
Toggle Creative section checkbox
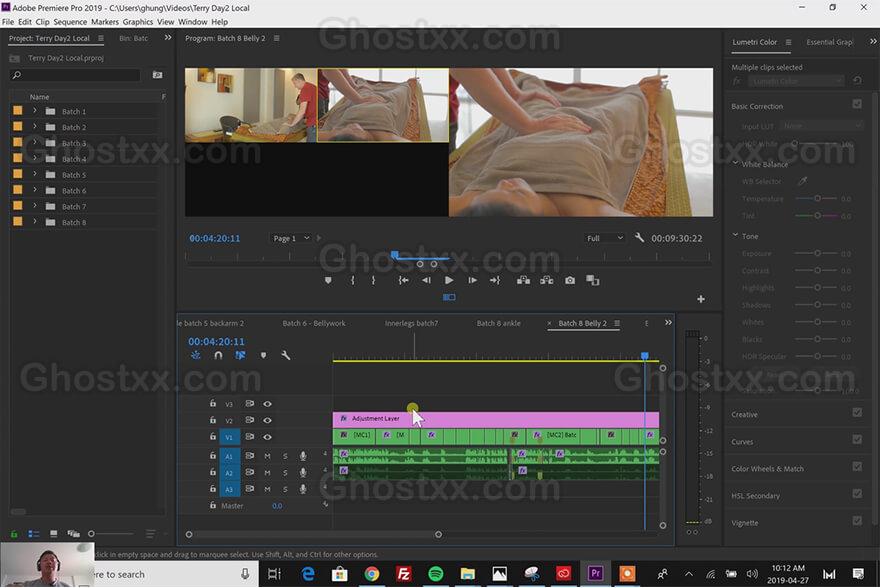tap(857, 412)
